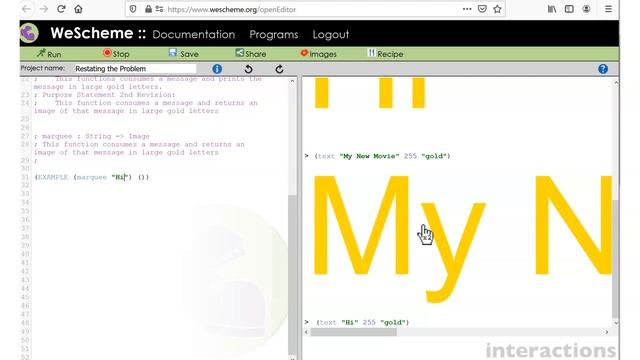Click the large gold "My N" image output
This screenshot has width=640, height=360.
[462, 238]
